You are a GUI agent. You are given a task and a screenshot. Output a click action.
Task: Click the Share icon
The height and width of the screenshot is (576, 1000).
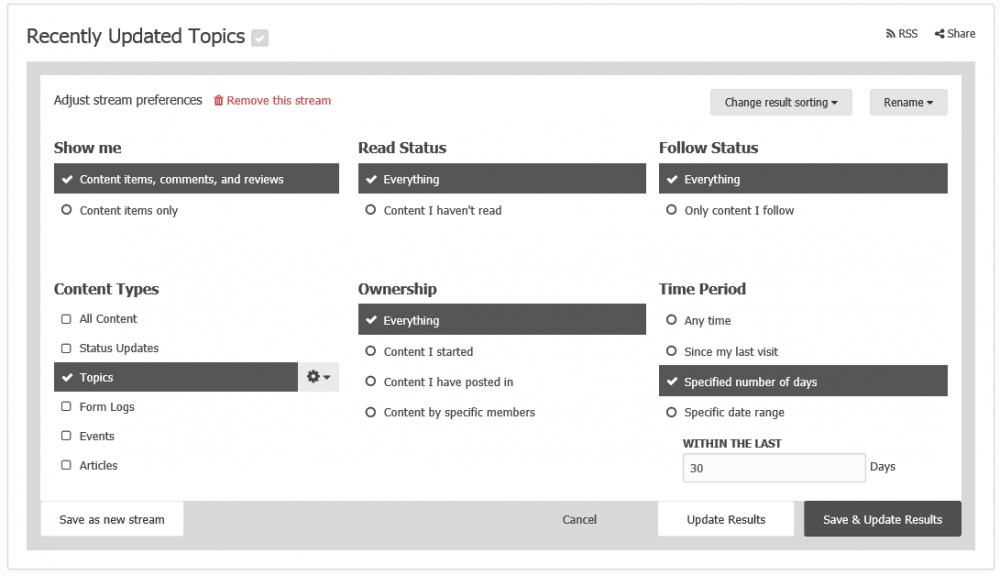click(940, 34)
